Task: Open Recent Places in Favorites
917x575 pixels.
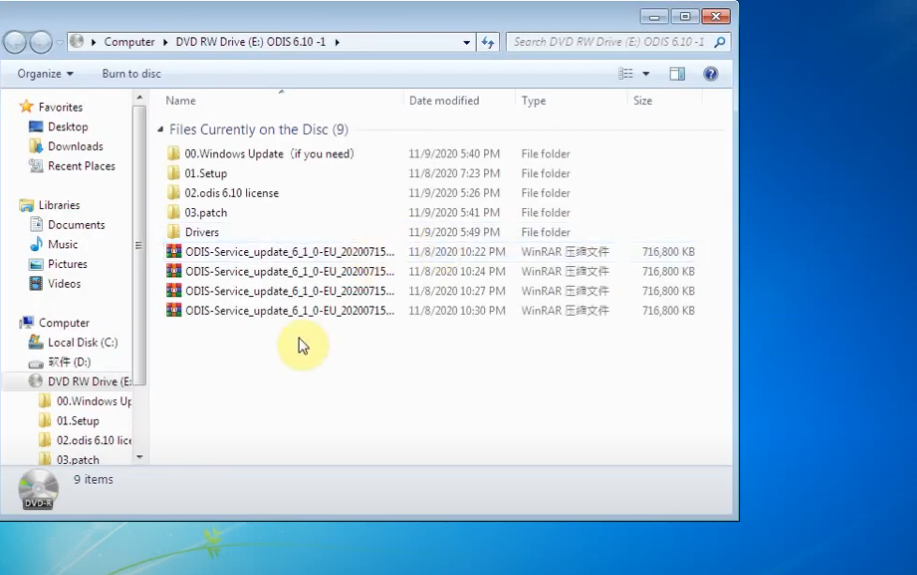Action: [x=81, y=166]
